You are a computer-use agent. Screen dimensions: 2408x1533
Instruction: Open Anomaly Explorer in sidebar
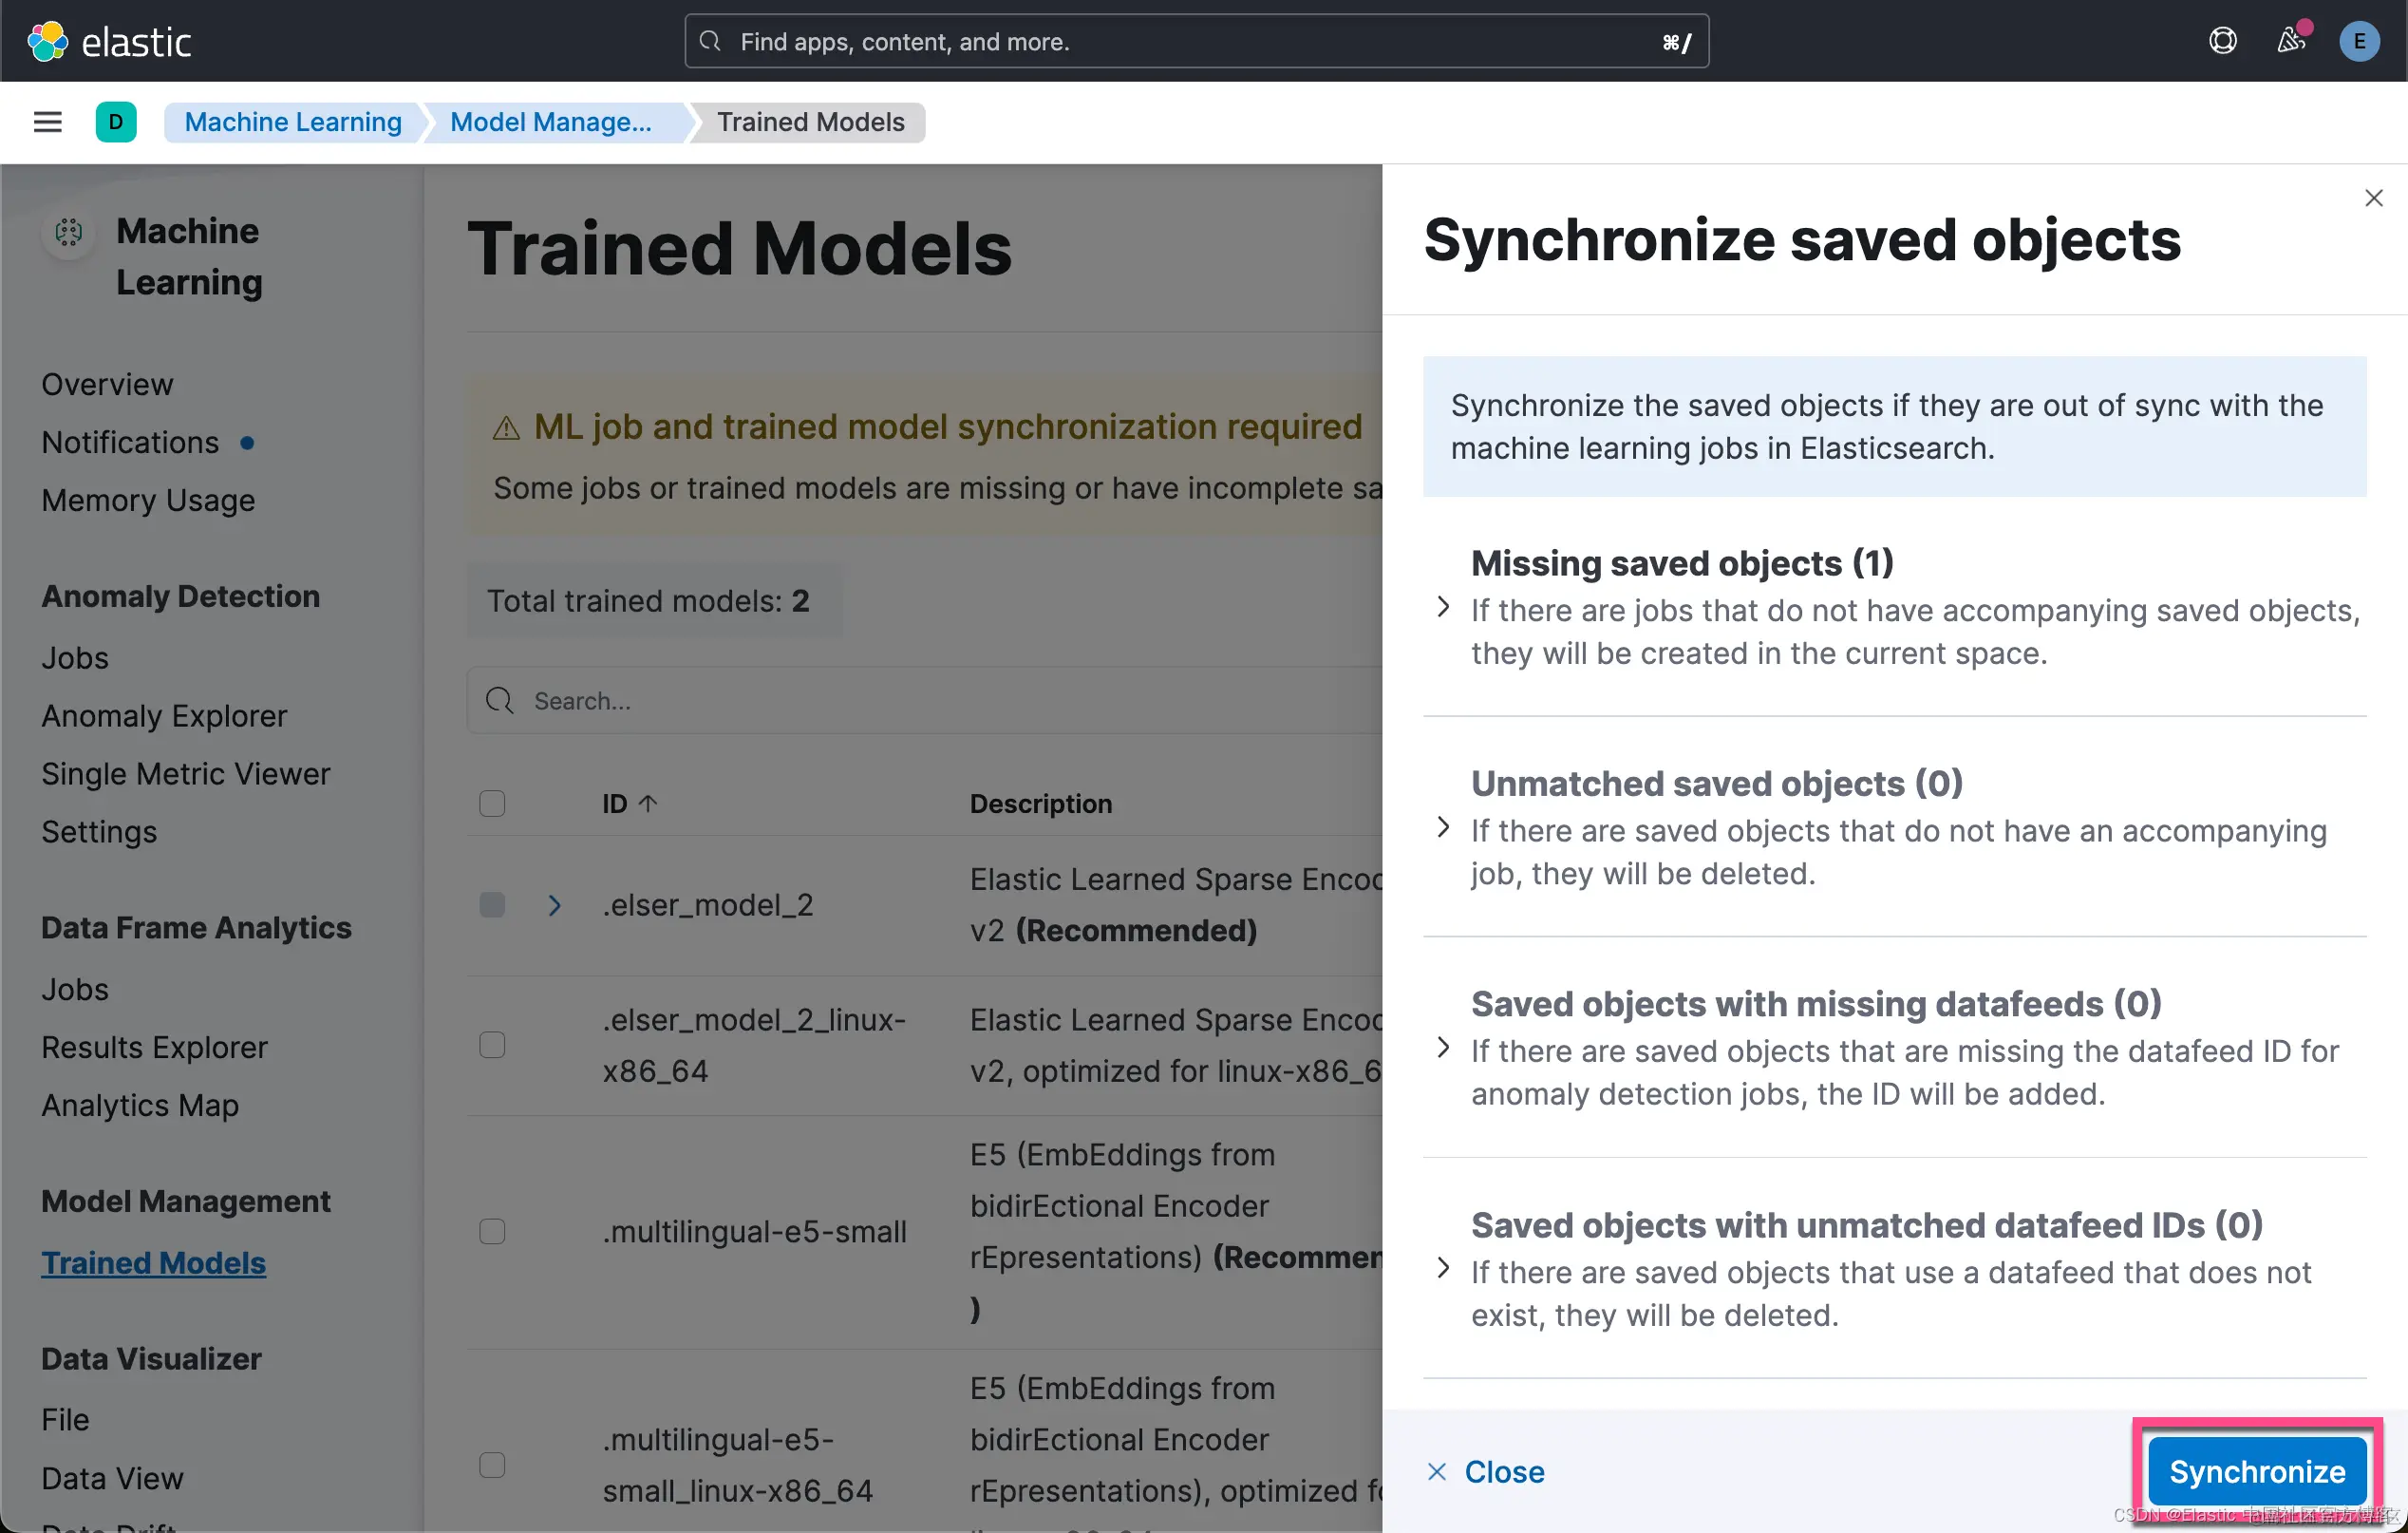pyautogui.click(x=164, y=716)
